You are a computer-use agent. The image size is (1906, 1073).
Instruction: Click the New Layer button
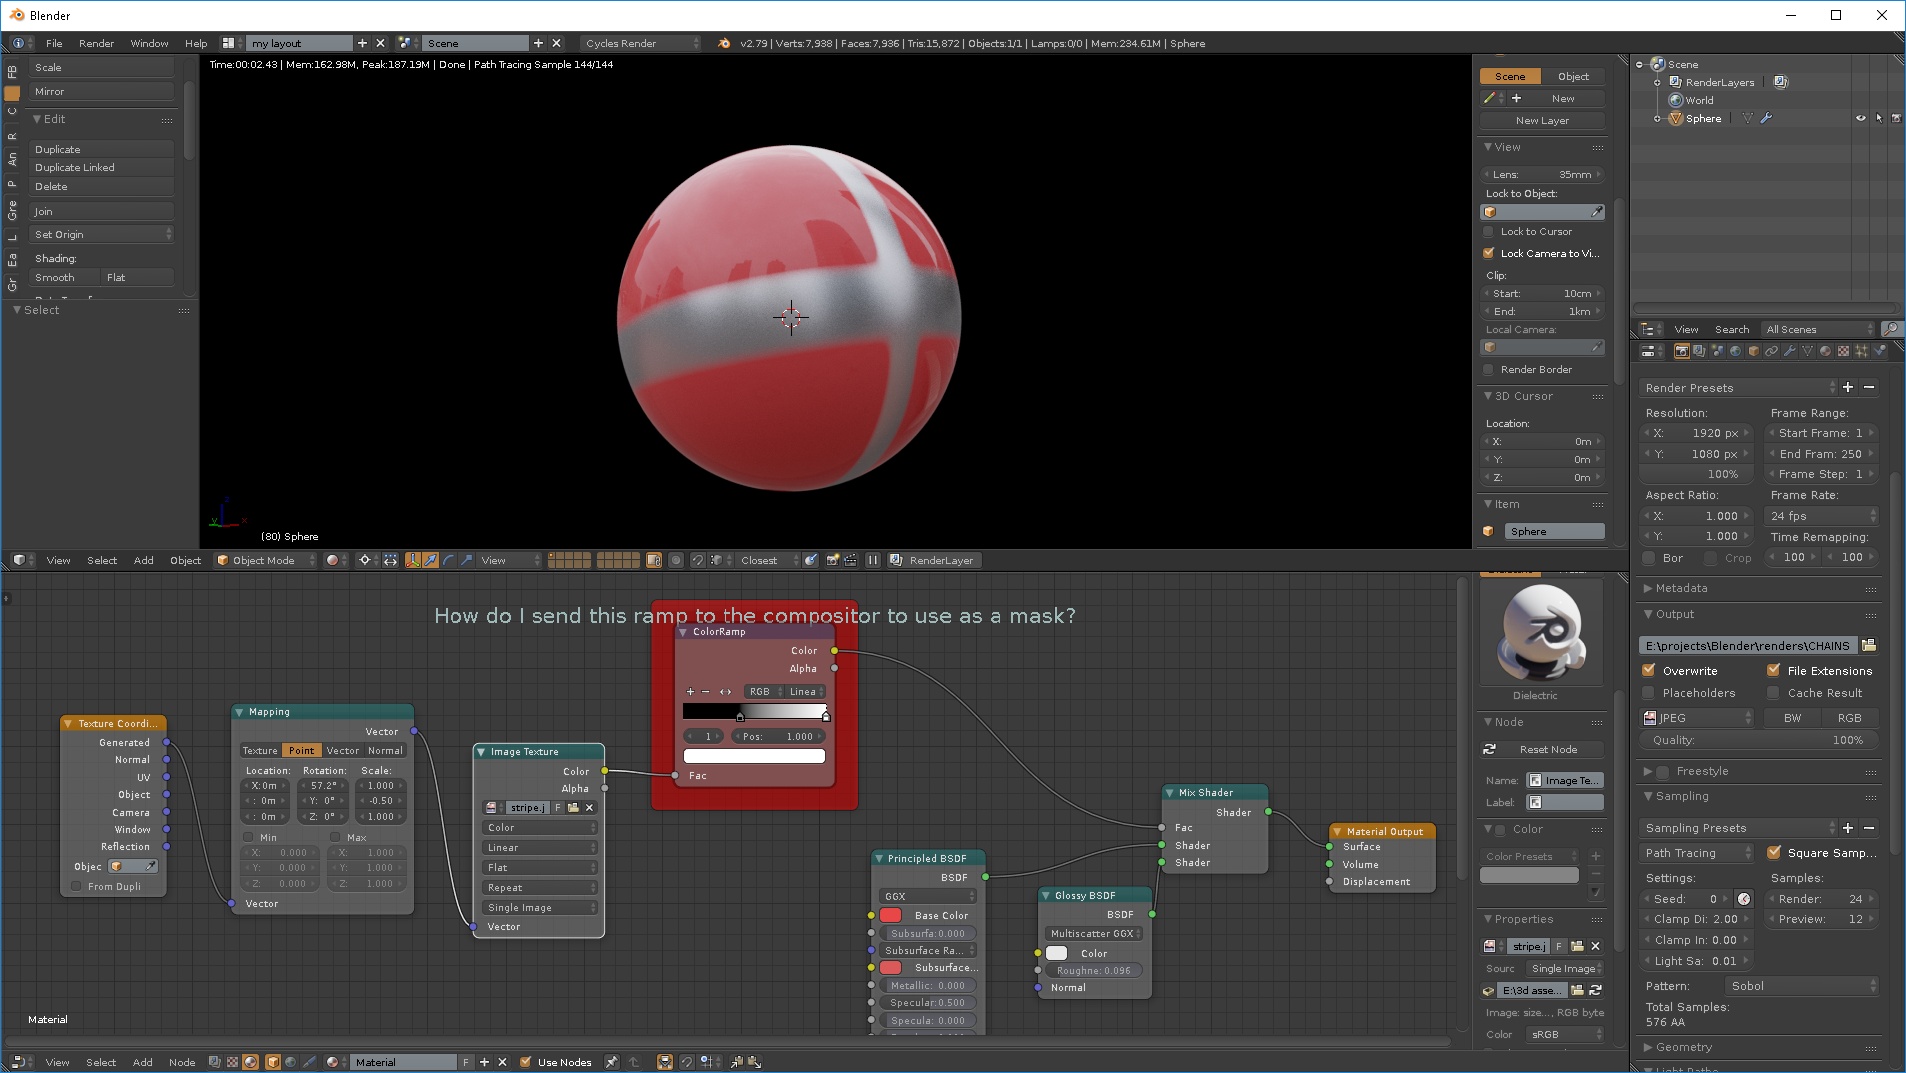coord(1542,121)
